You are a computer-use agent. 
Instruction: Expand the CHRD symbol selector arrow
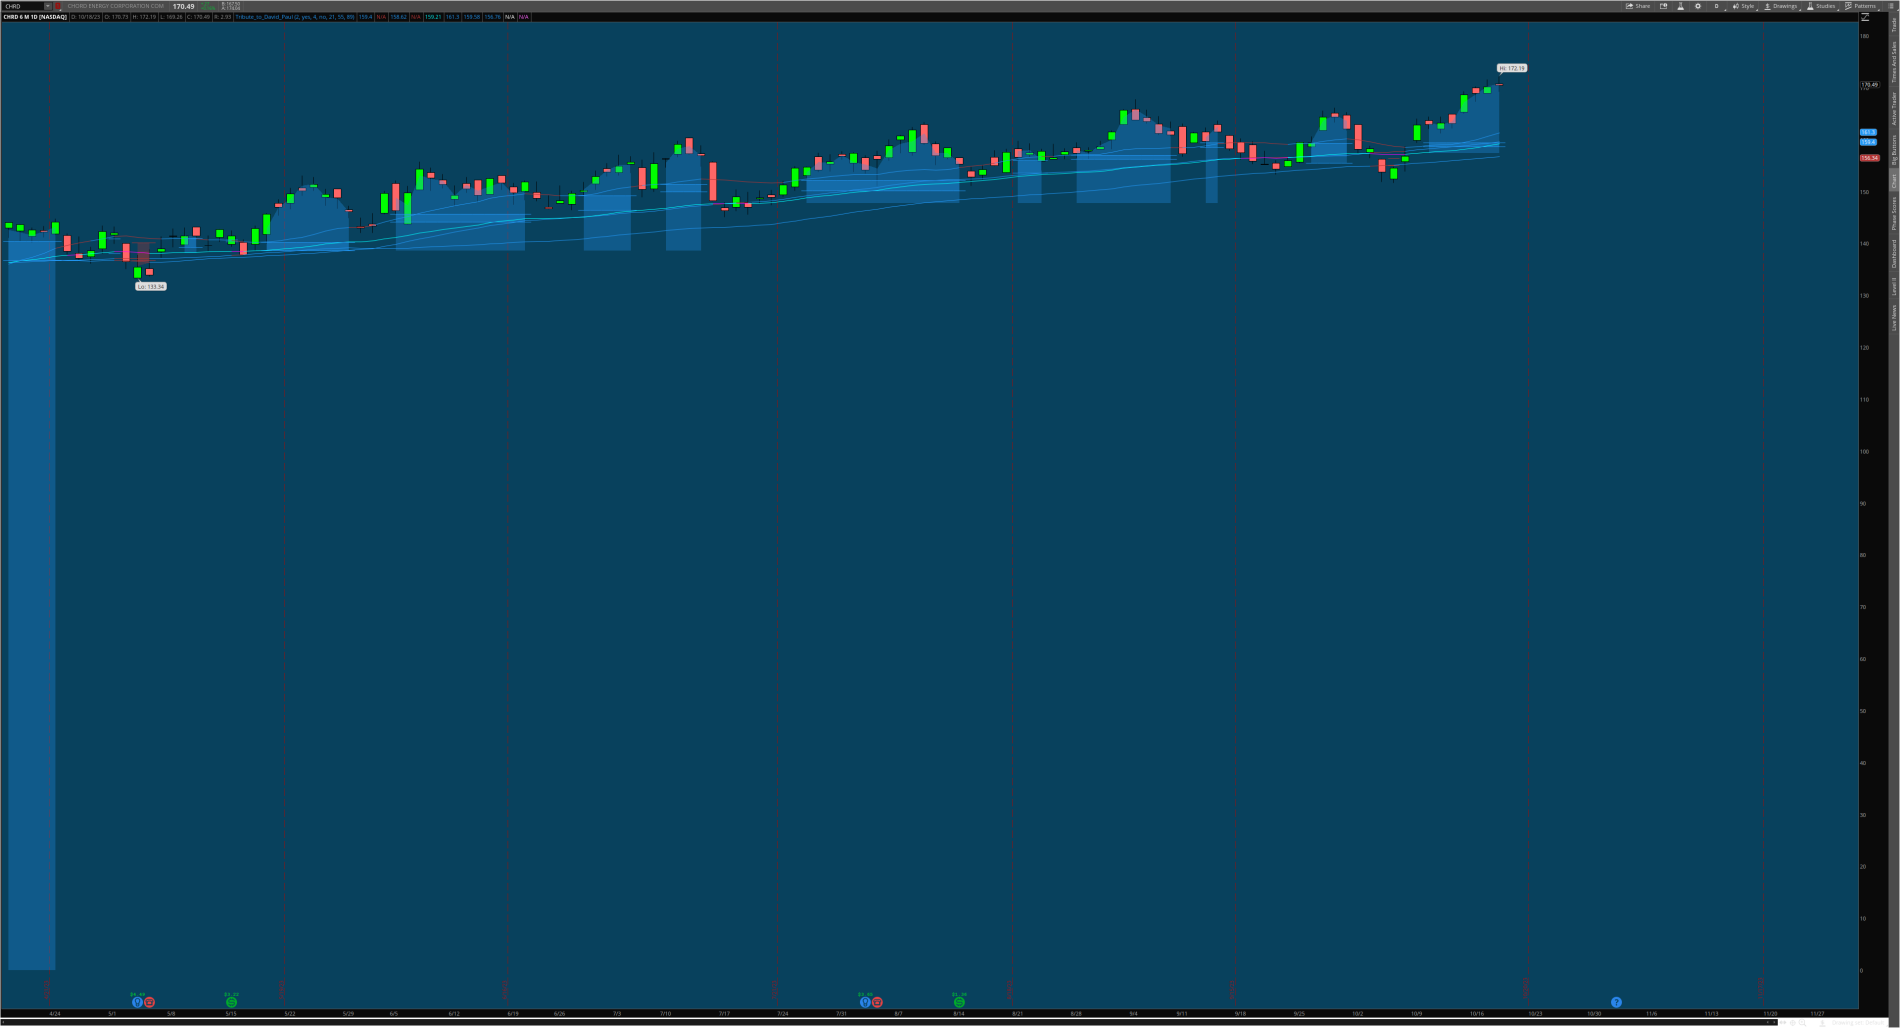pyautogui.click(x=47, y=6)
